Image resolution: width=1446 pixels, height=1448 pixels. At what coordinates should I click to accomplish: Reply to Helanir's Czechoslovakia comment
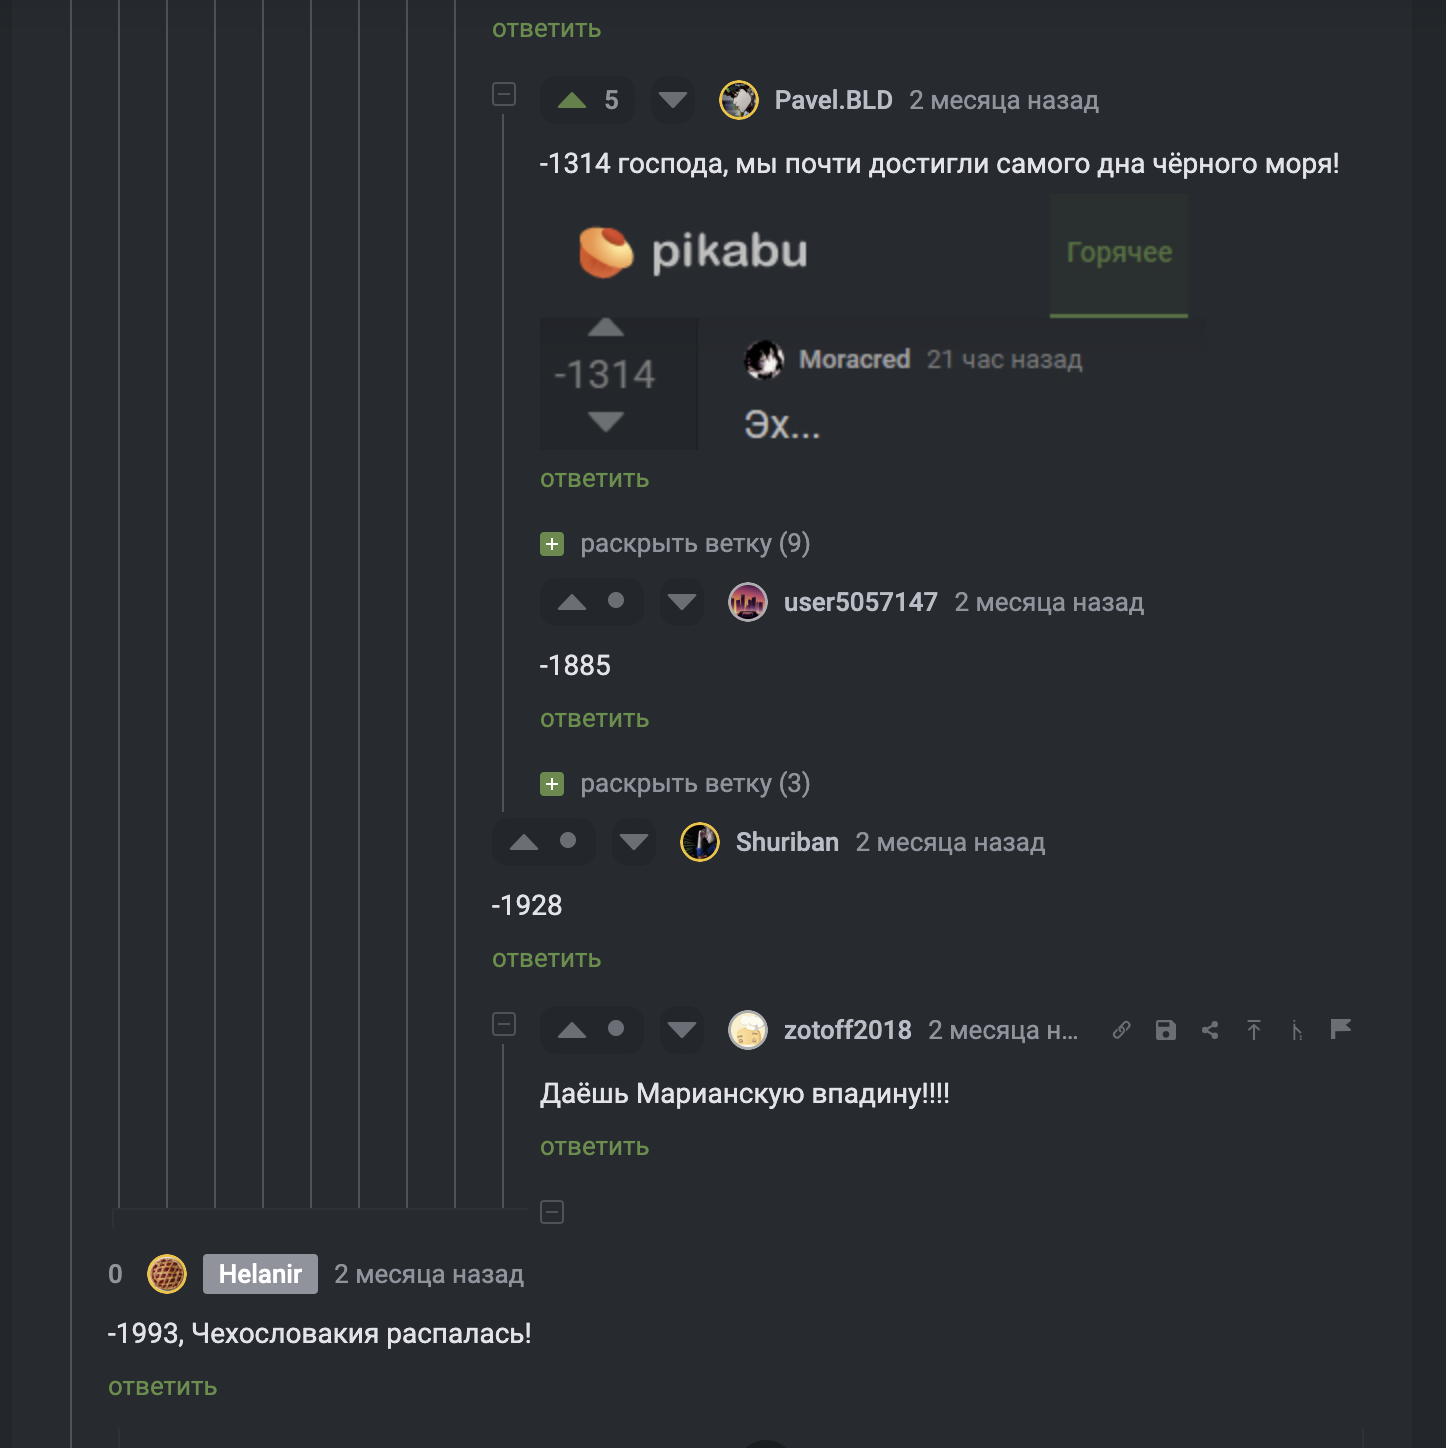click(x=162, y=1388)
